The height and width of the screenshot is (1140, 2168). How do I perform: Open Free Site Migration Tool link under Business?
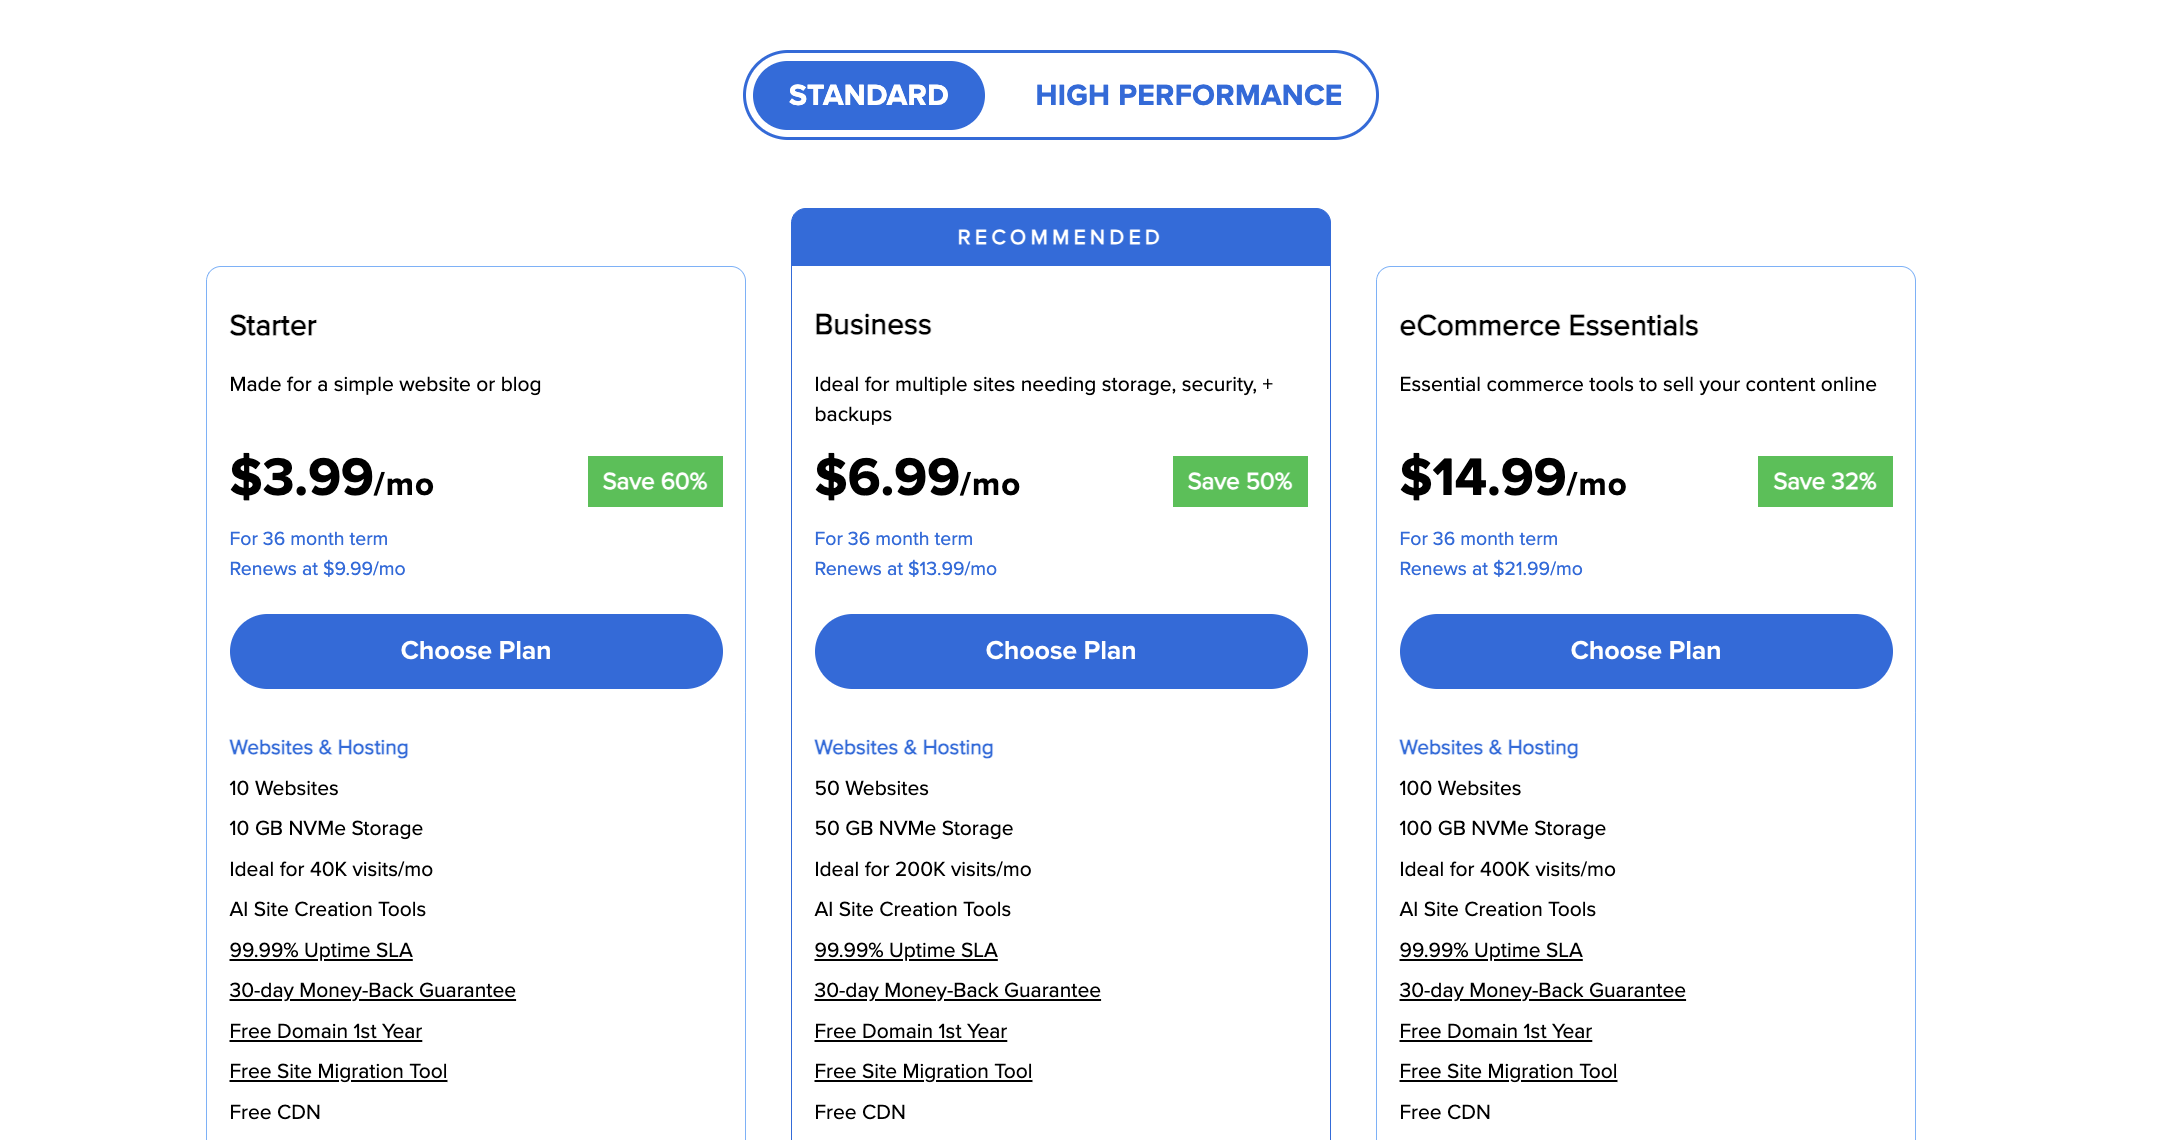(923, 1071)
